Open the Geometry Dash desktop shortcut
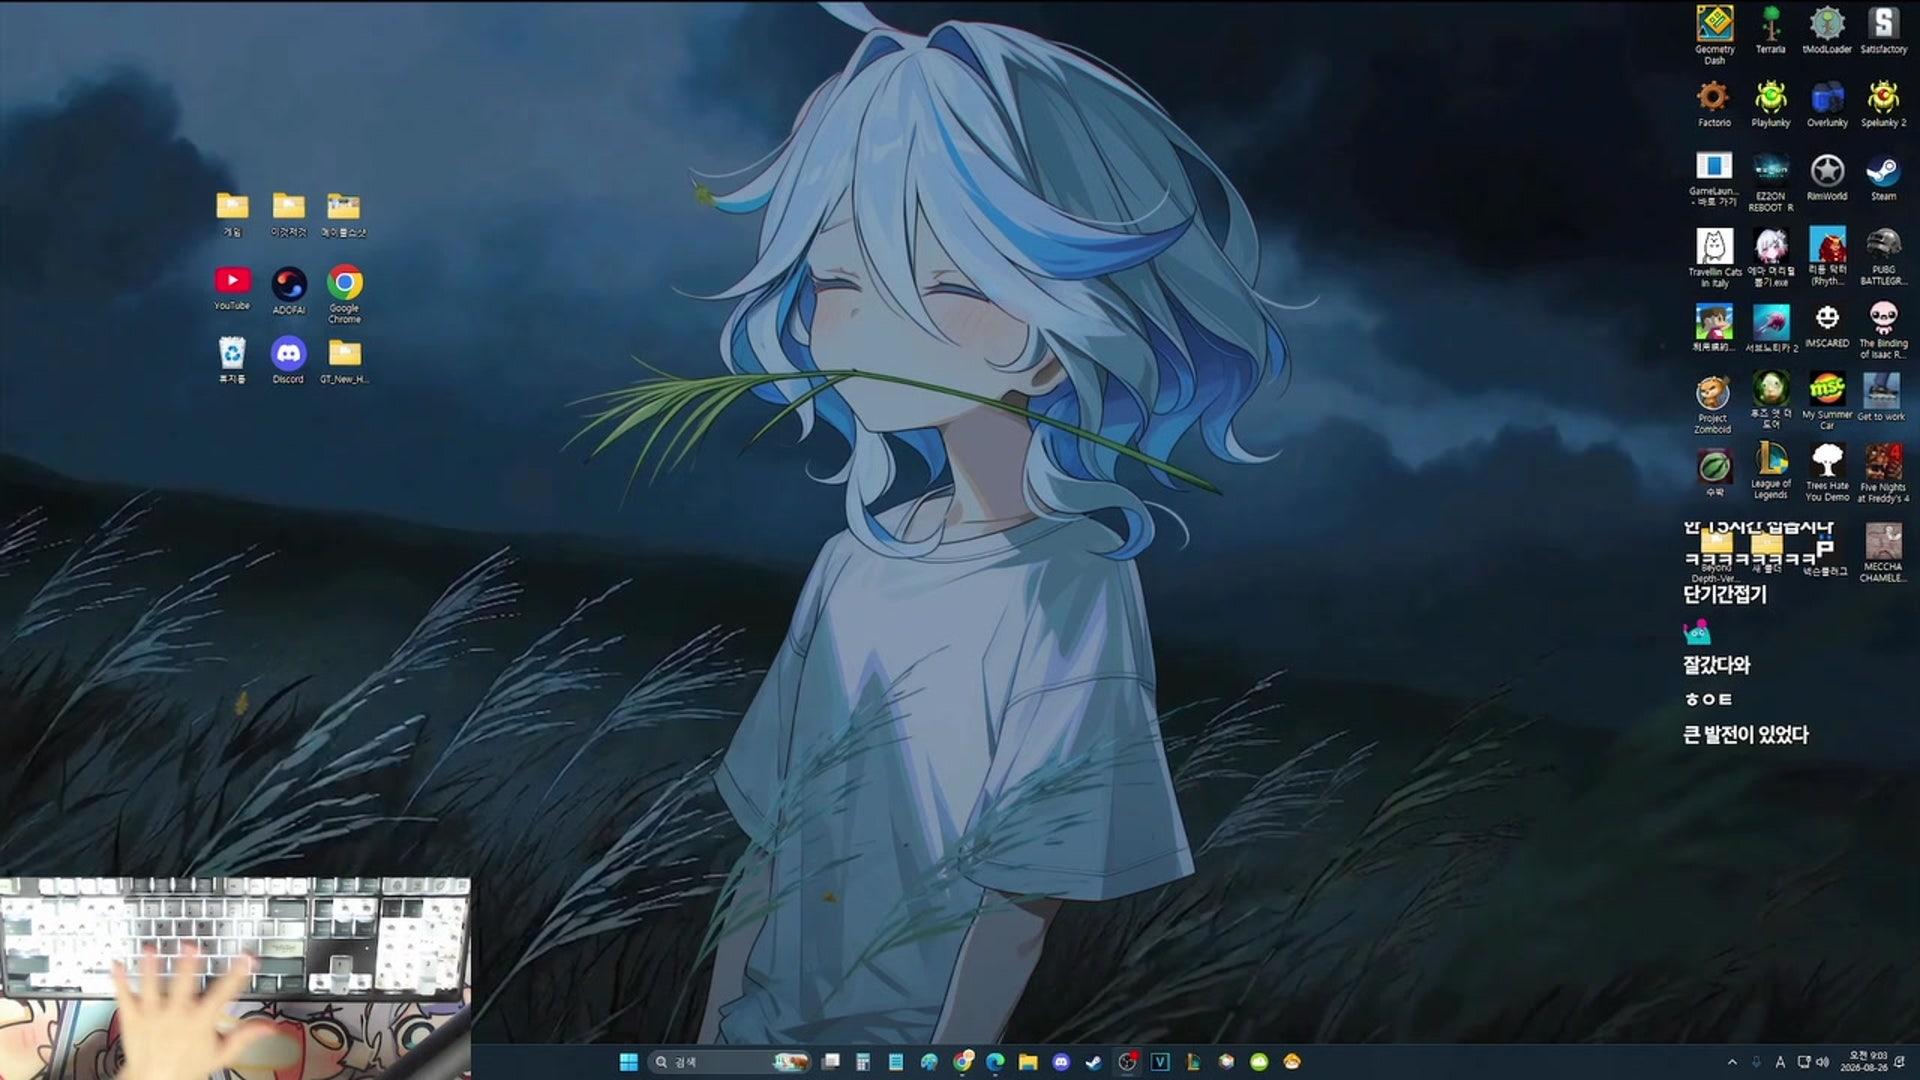The image size is (1920, 1080). pyautogui.click(x=1714, y=34)
